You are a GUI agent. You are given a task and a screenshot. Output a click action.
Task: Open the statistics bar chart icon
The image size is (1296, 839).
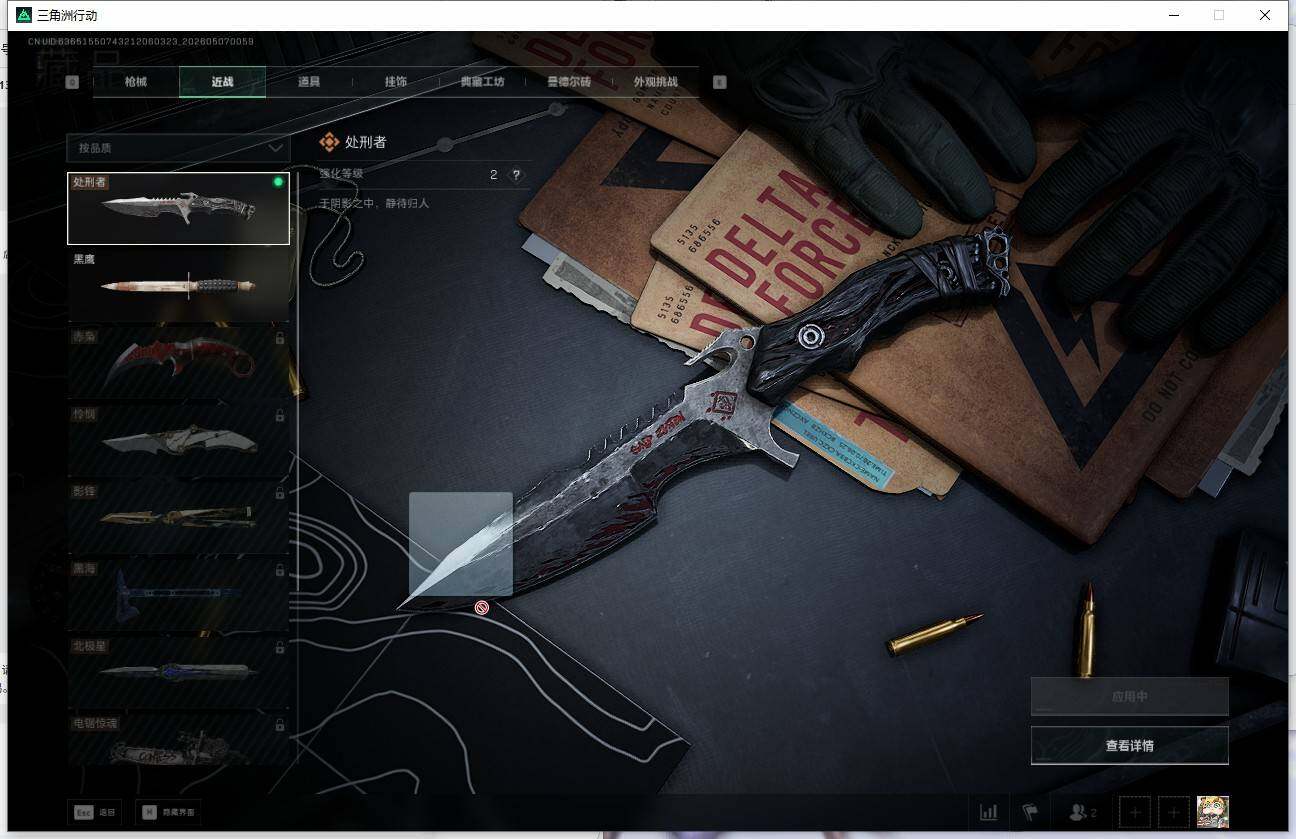(x=988, y=812)
